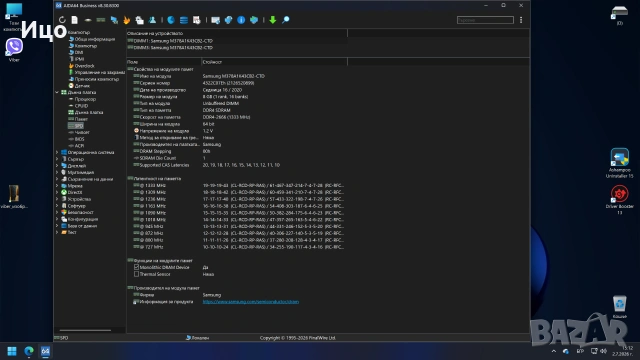
Task: Open the D: drive desktop icon
Action: coord(619,16)
